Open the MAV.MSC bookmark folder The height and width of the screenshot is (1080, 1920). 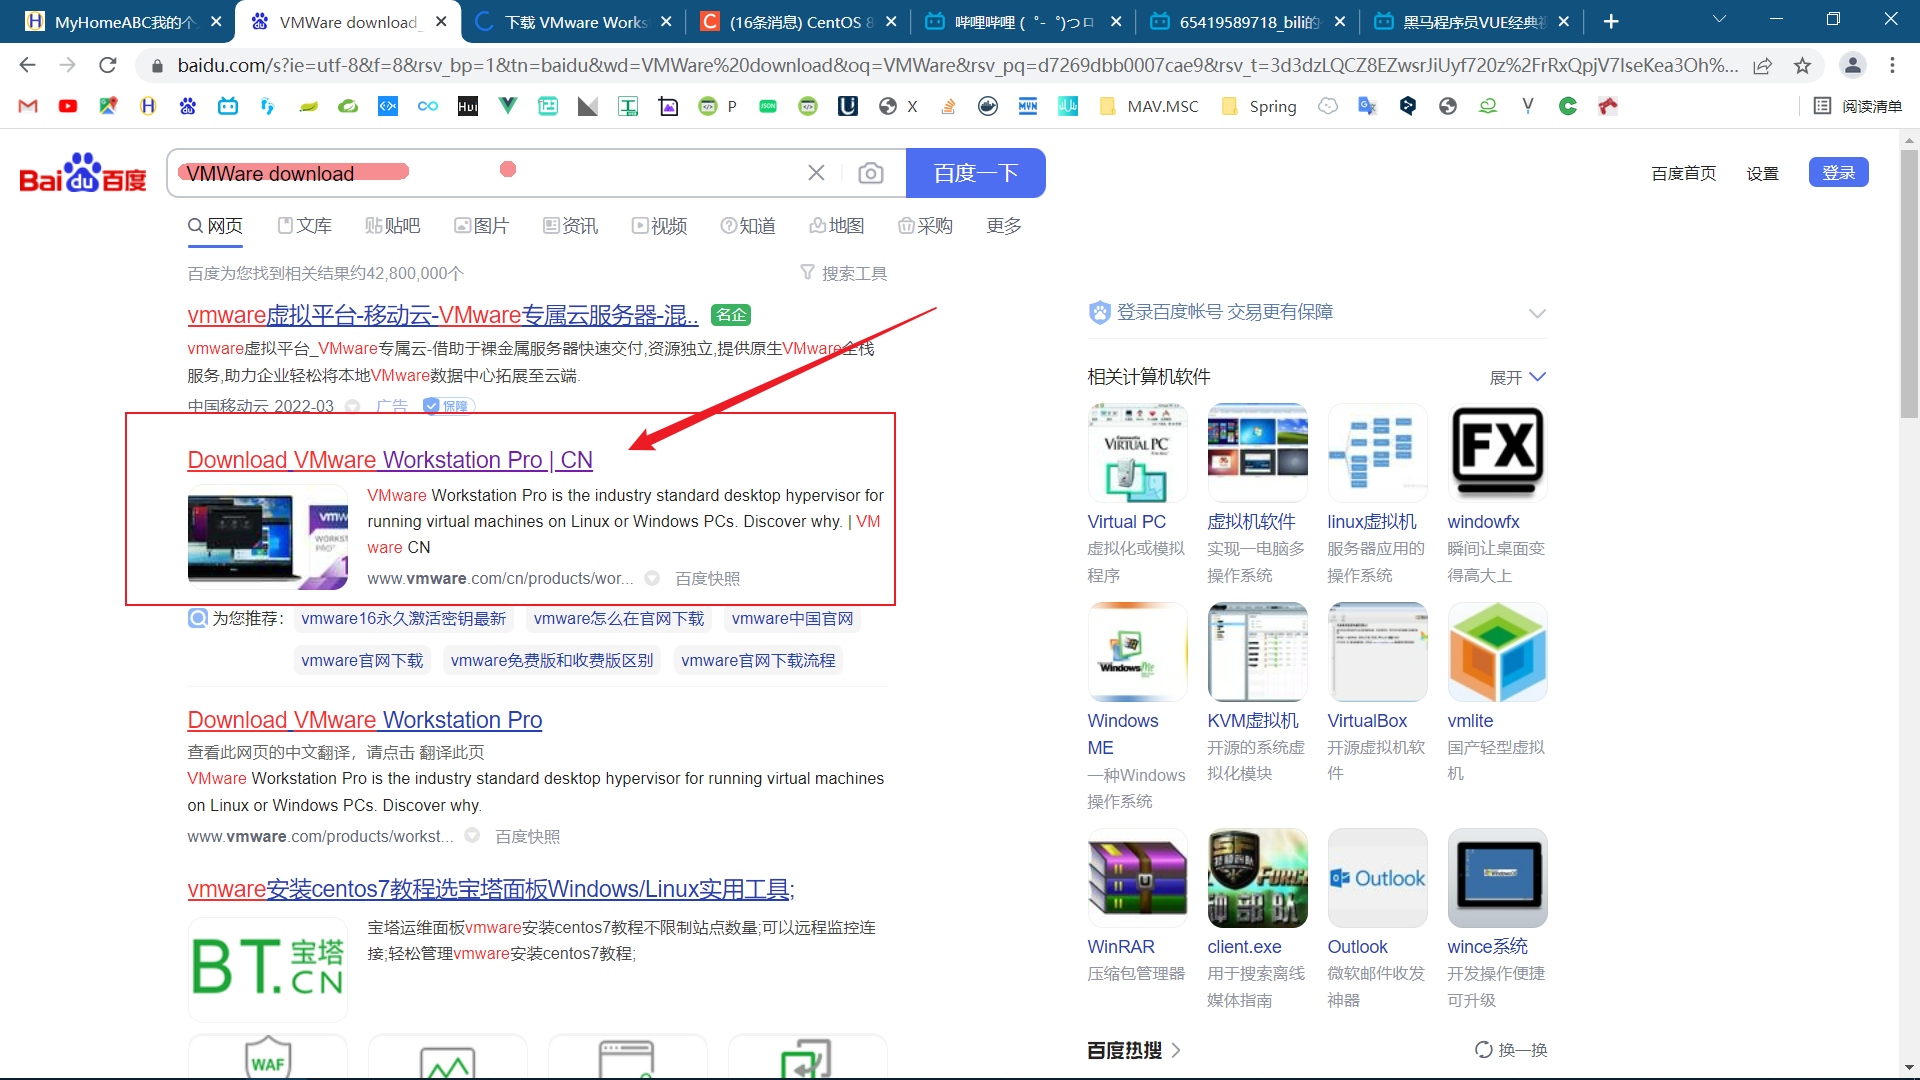[x=1148, y=106]
